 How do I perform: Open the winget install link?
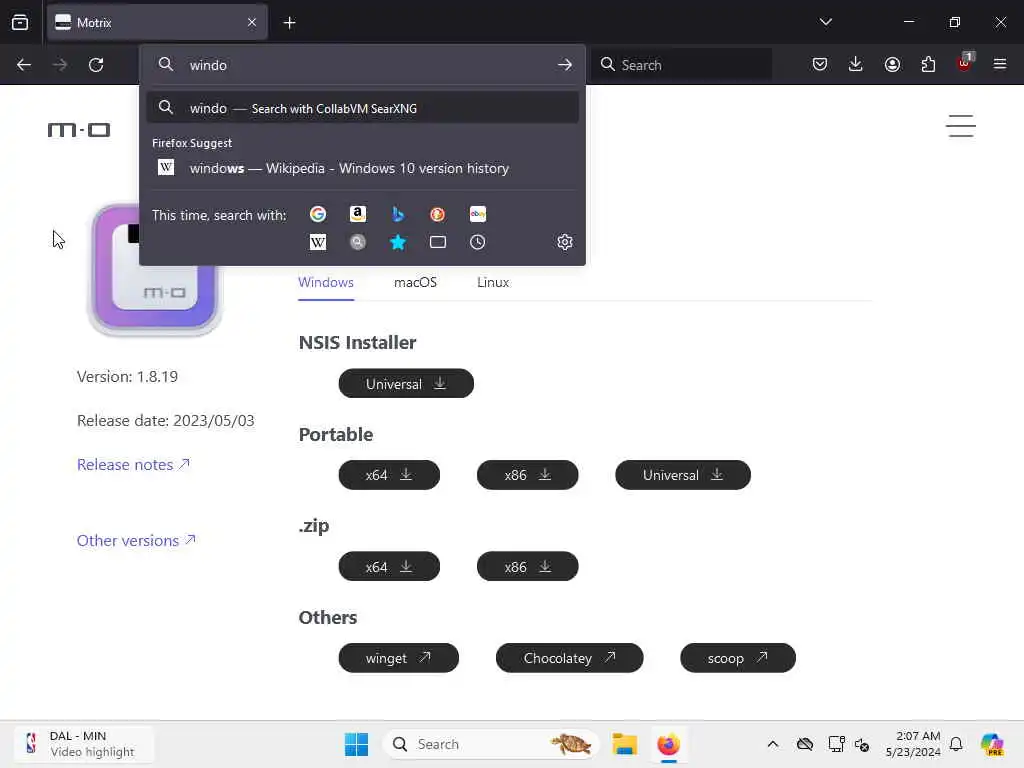(398, 658)
